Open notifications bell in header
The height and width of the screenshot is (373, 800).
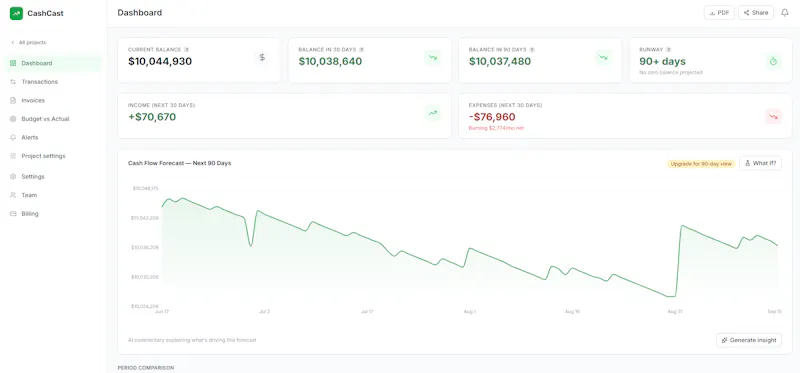(x=785, y=13)
